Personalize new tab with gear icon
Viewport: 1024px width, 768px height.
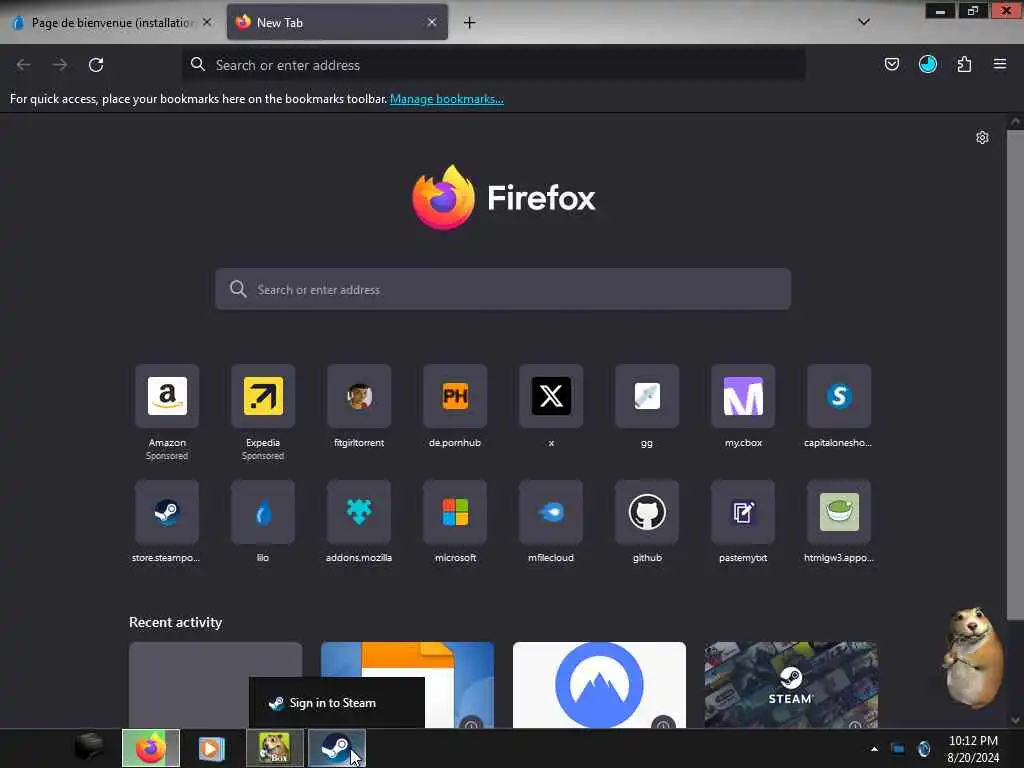982,138
